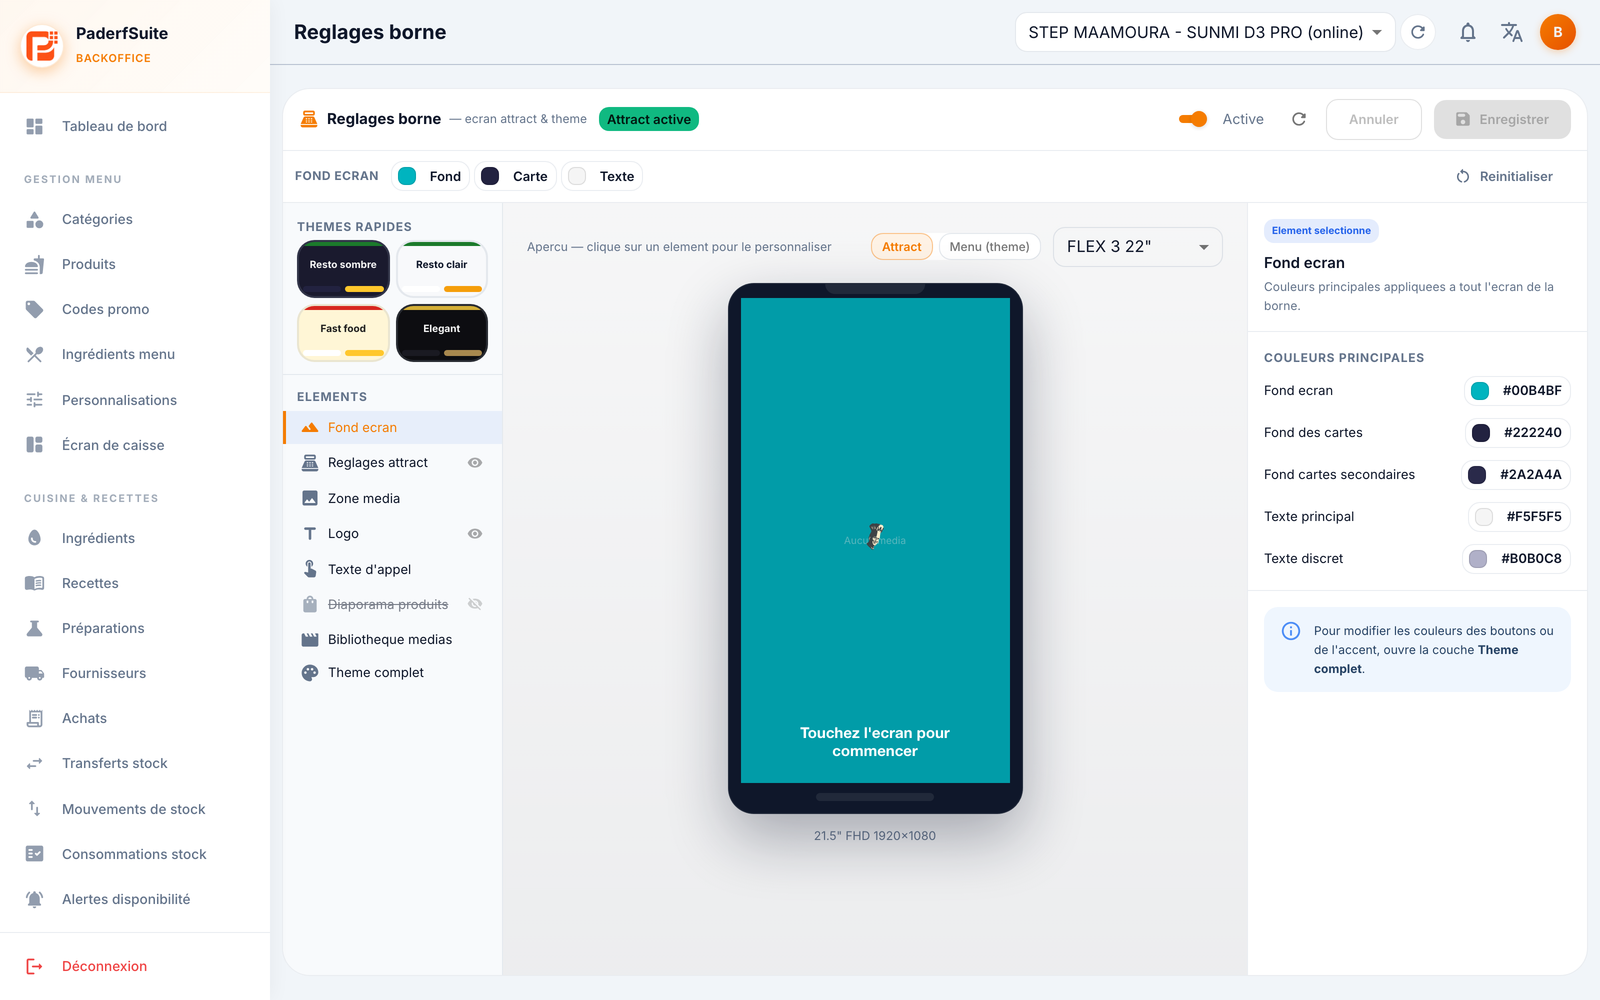This screenshot has width=1600, height=1000.
Task: Open the language translate icon
Action: click(x=1512, y=32)
